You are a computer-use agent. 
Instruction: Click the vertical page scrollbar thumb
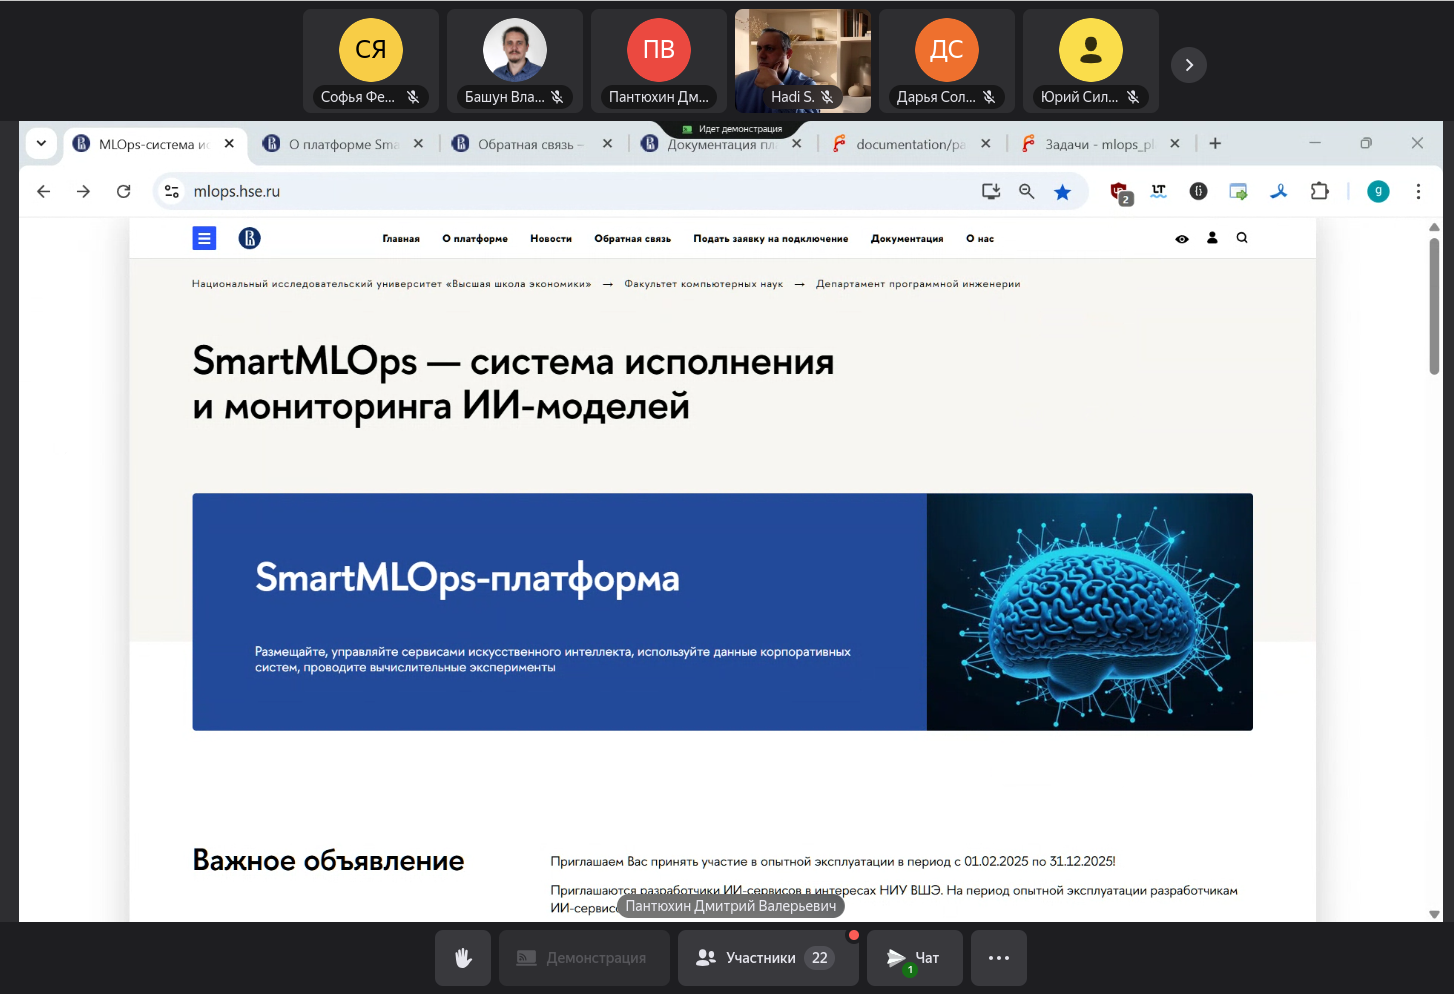coord(1434,305)
